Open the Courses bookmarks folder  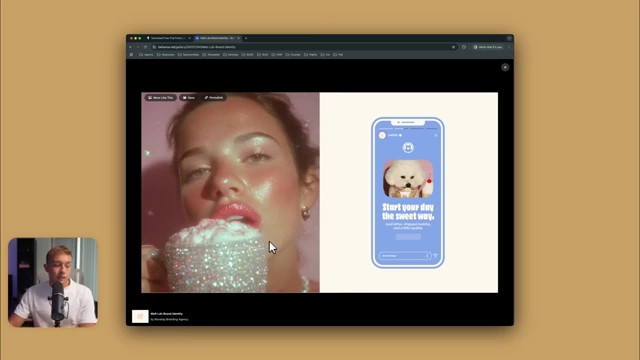click(293, 54)
